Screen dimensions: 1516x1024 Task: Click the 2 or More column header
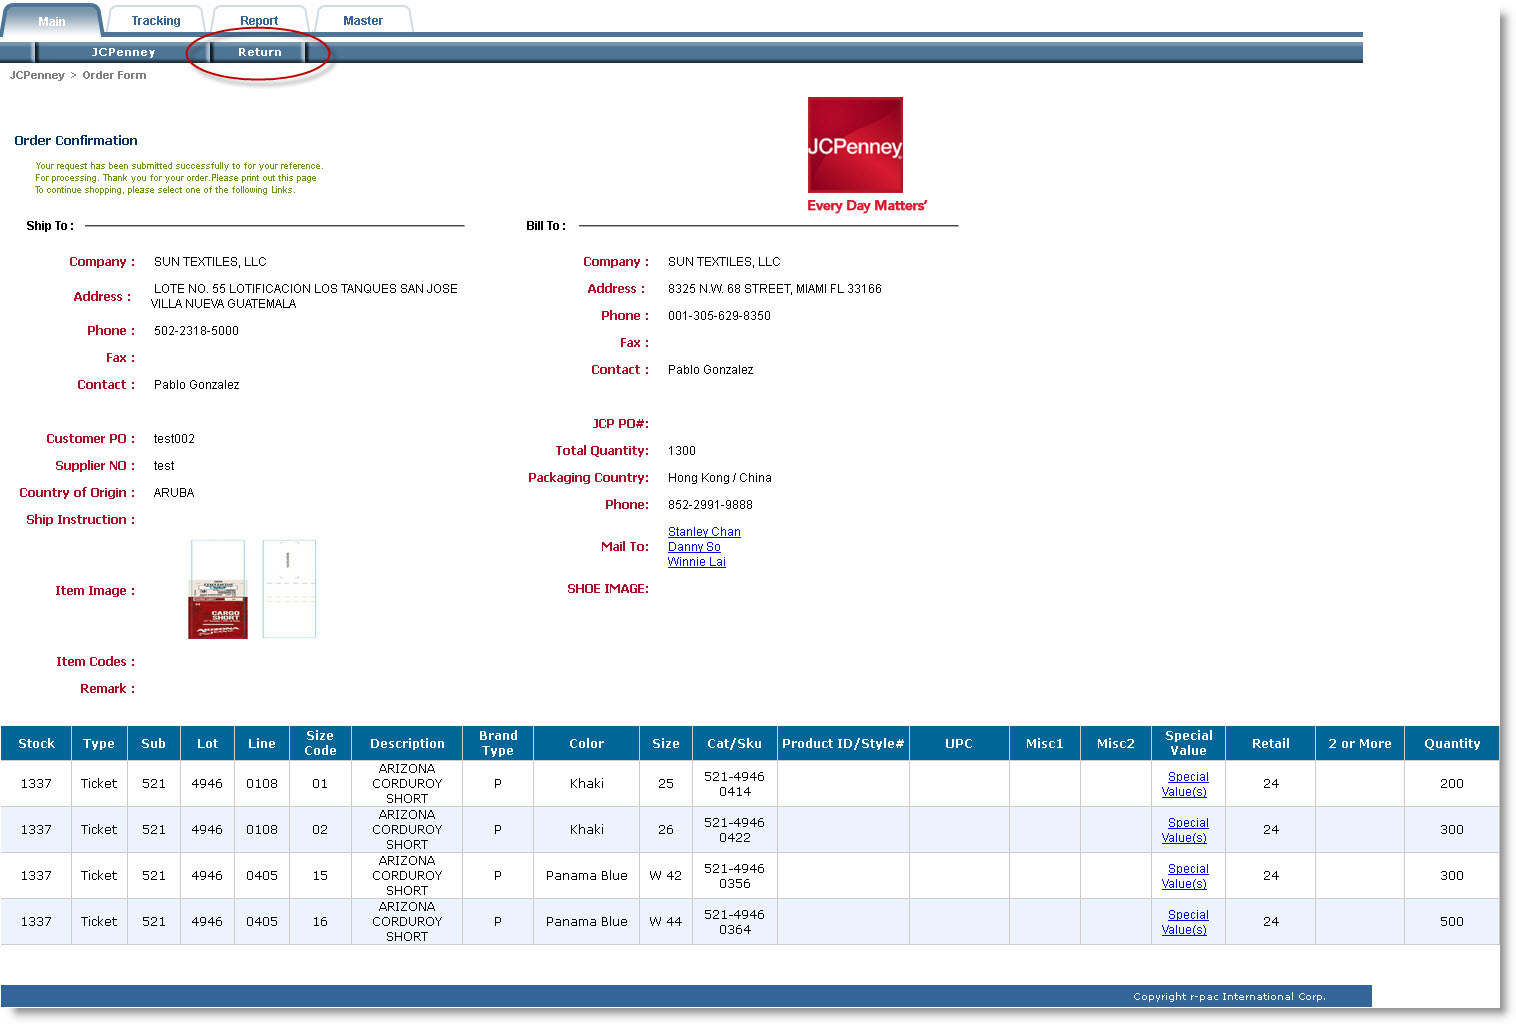pos(1360,743)
